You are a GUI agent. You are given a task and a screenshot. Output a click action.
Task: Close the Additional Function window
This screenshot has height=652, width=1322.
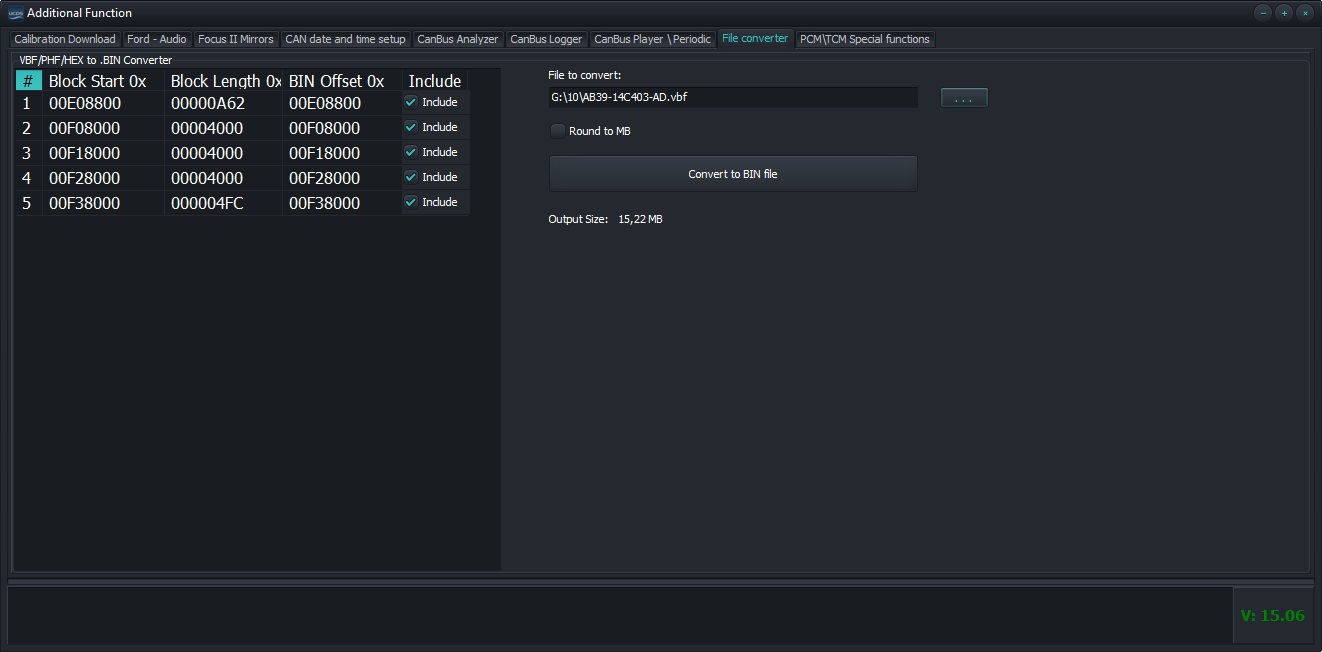click(x=1305, y=13)
